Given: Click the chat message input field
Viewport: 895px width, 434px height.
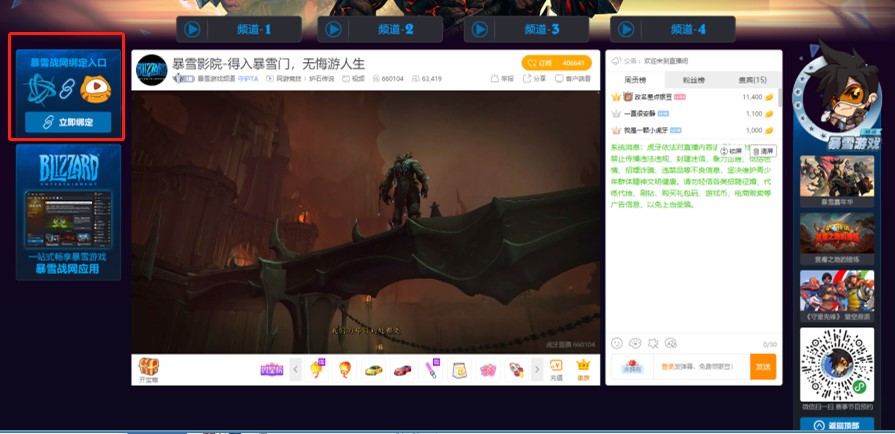Looking at the screenshot, I should coord(702,367).
